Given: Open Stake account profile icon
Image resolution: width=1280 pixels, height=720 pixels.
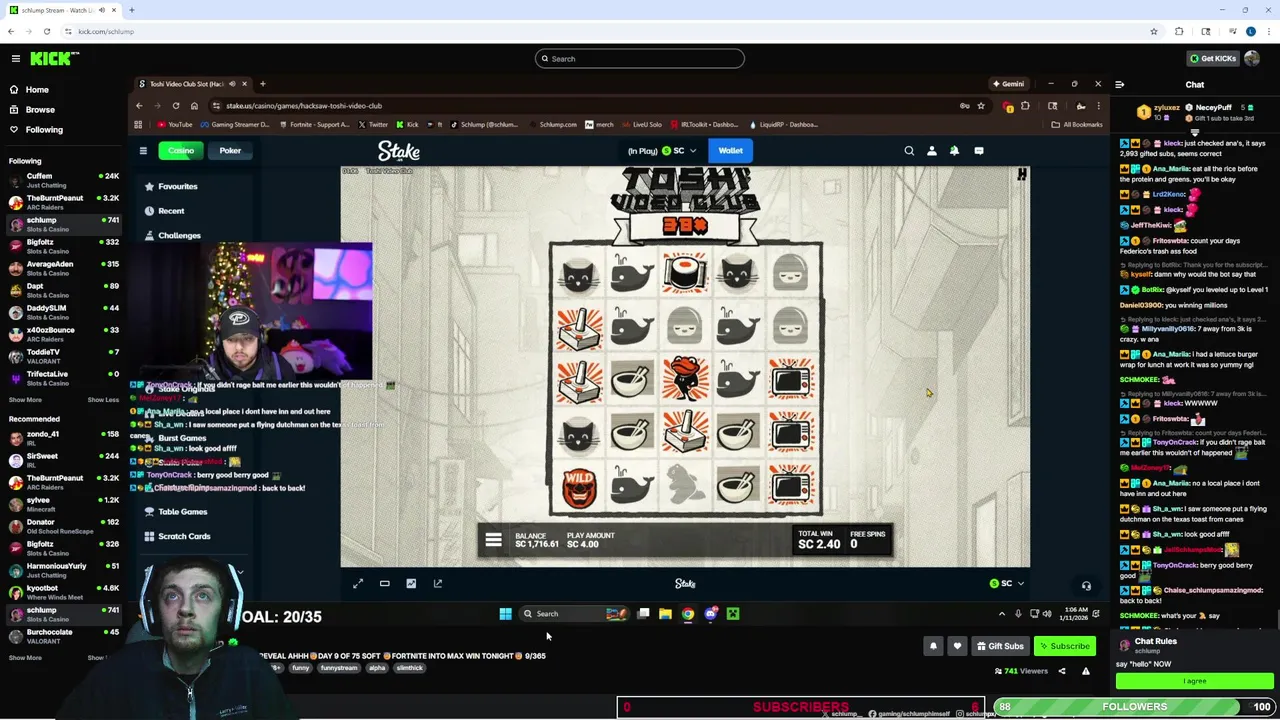Looking at the screenshot, I should 932,151.
